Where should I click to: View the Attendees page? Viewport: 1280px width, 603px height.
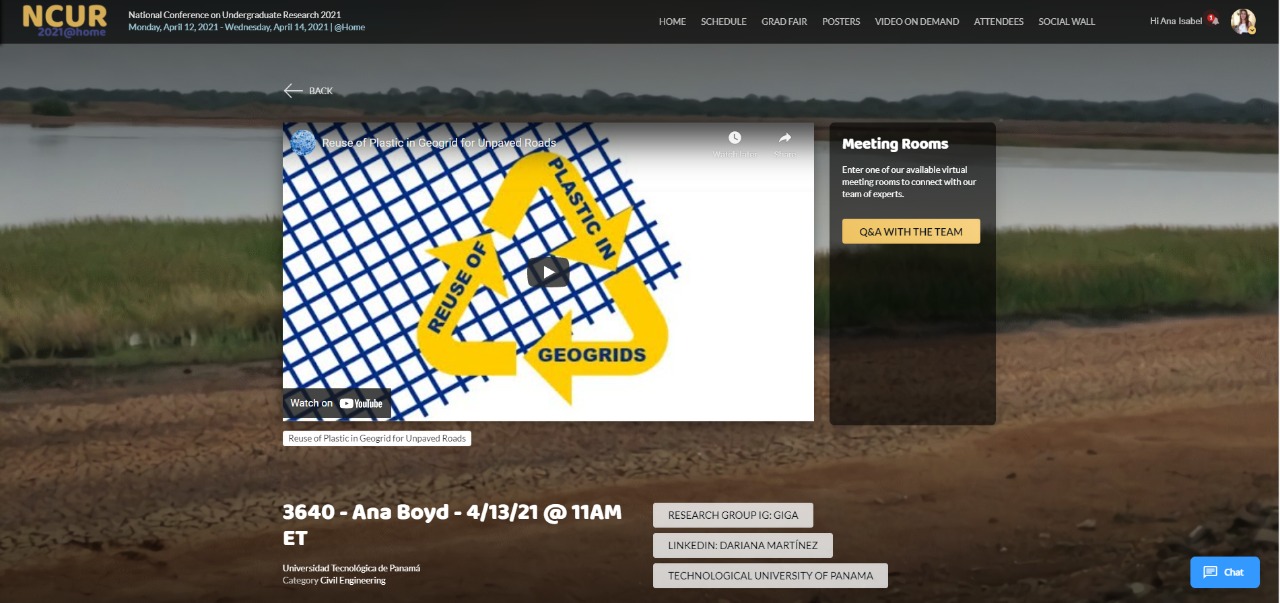coord(999,22)
